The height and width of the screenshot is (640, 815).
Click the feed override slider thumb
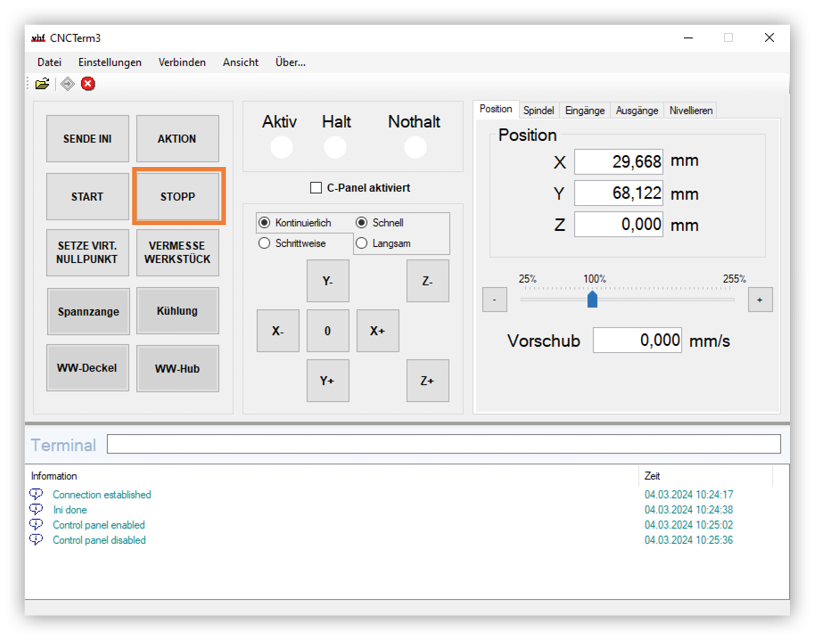click(592, 299)
